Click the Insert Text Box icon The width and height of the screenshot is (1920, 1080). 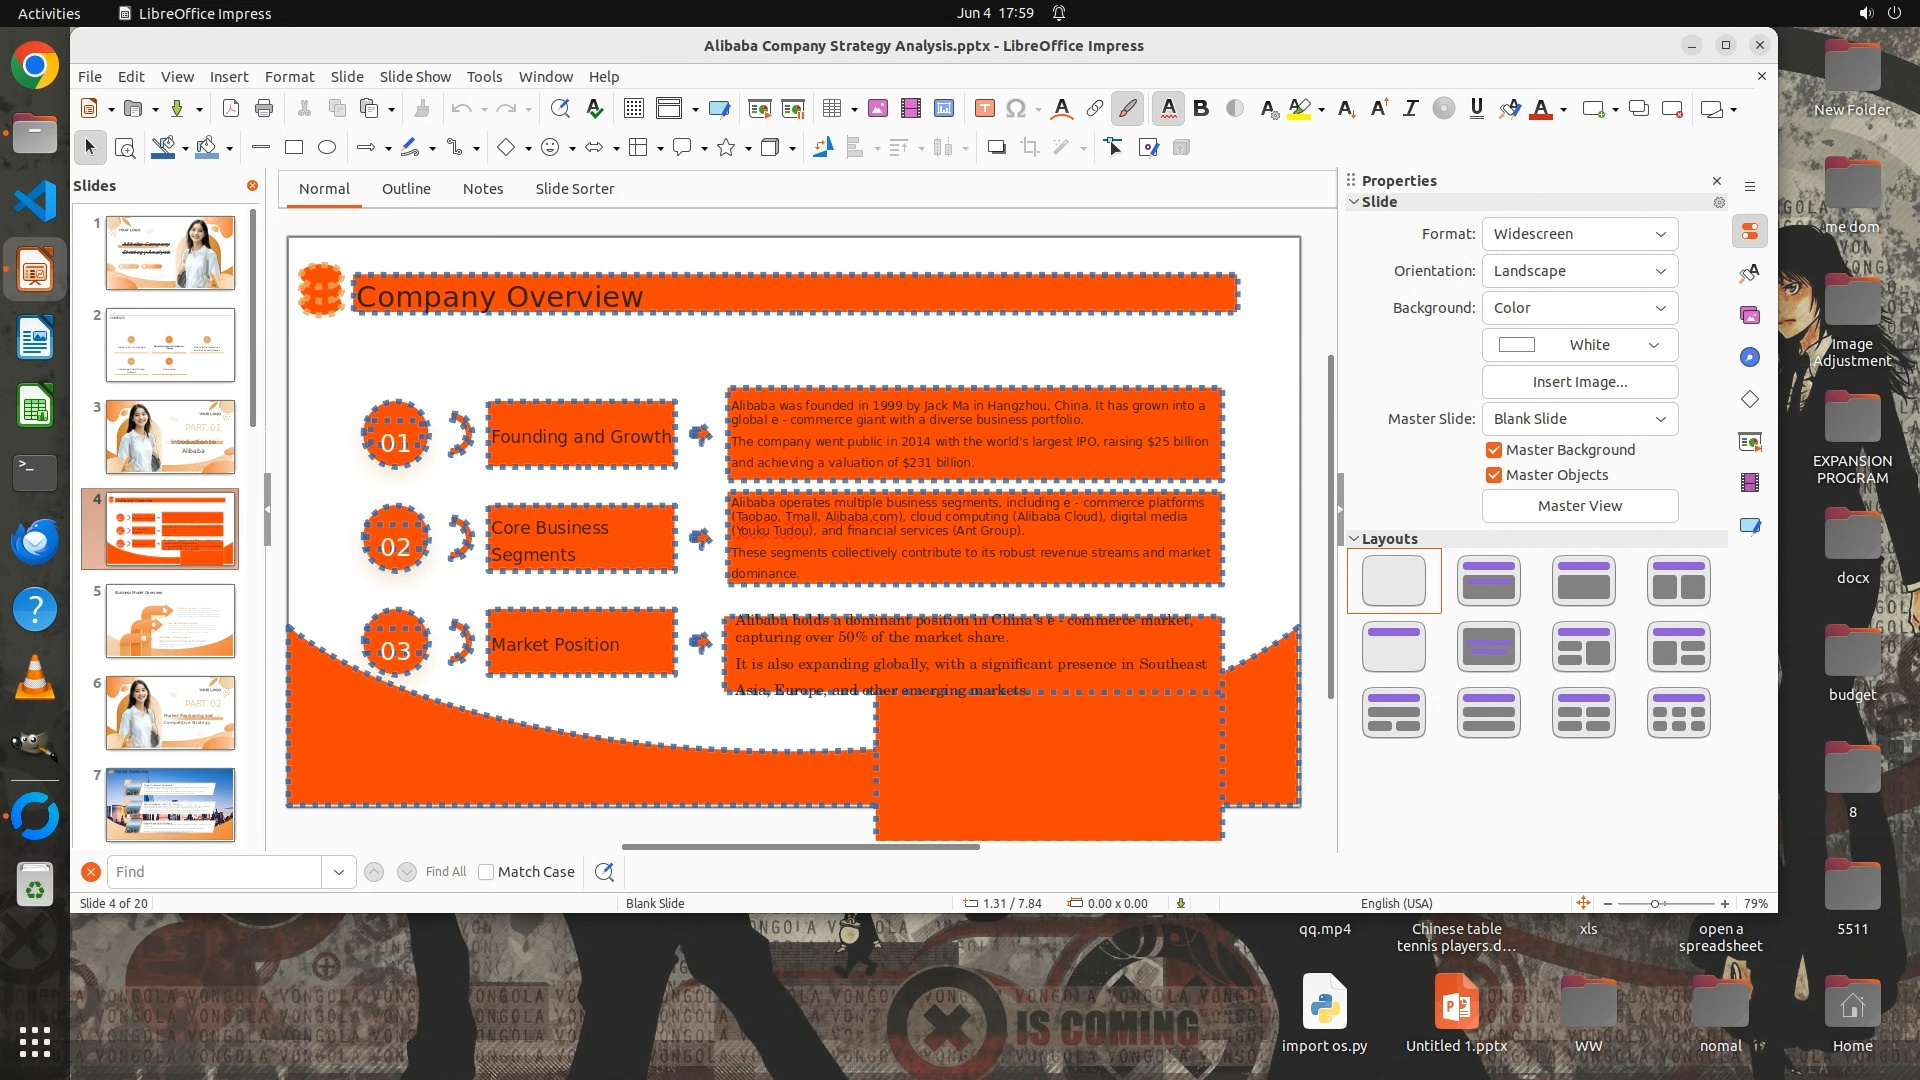point(984,109)
